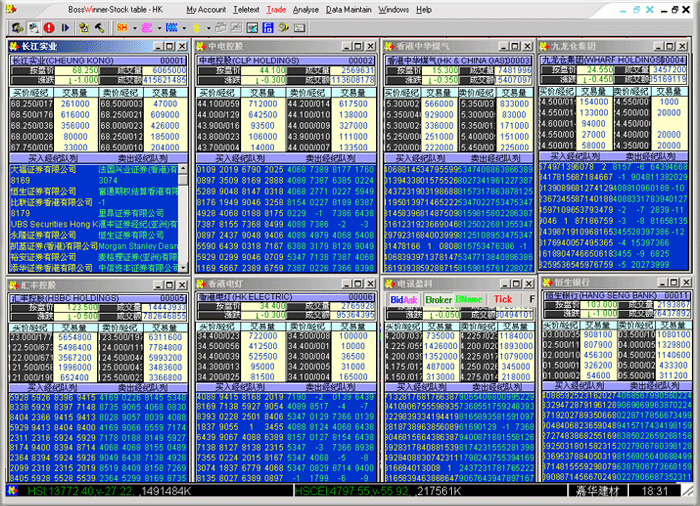Screen dimensions: 700x506
Task: Click the 汇丰控股 window title icon
Action: pyautogui.click(x=13, y=285)
